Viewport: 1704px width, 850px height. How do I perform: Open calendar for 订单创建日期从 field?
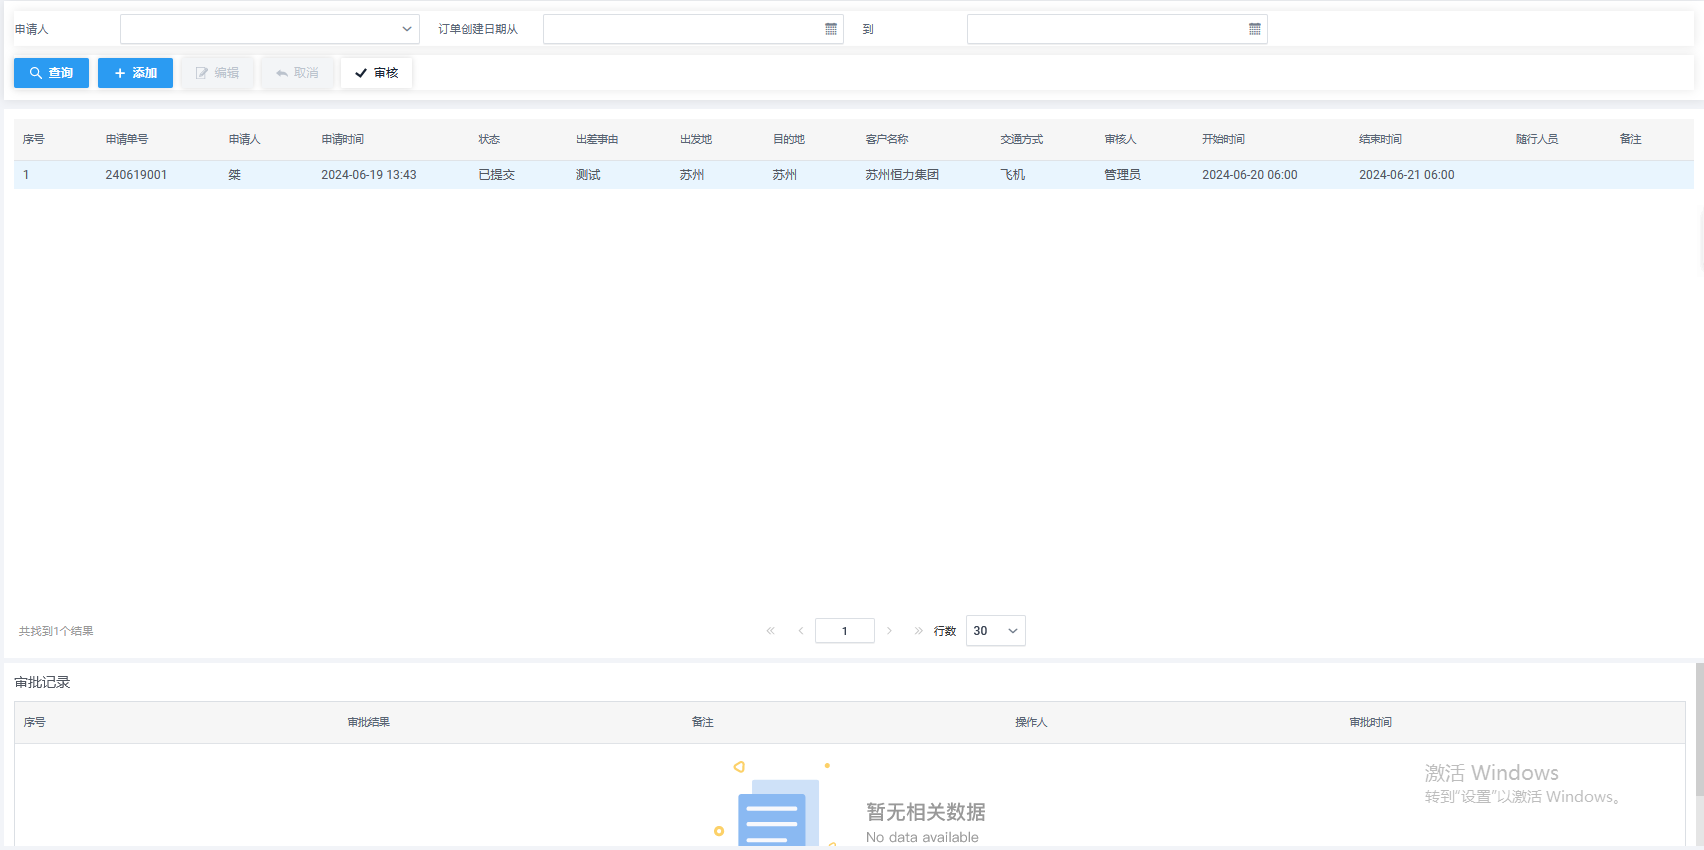click(x=831, y=29)
